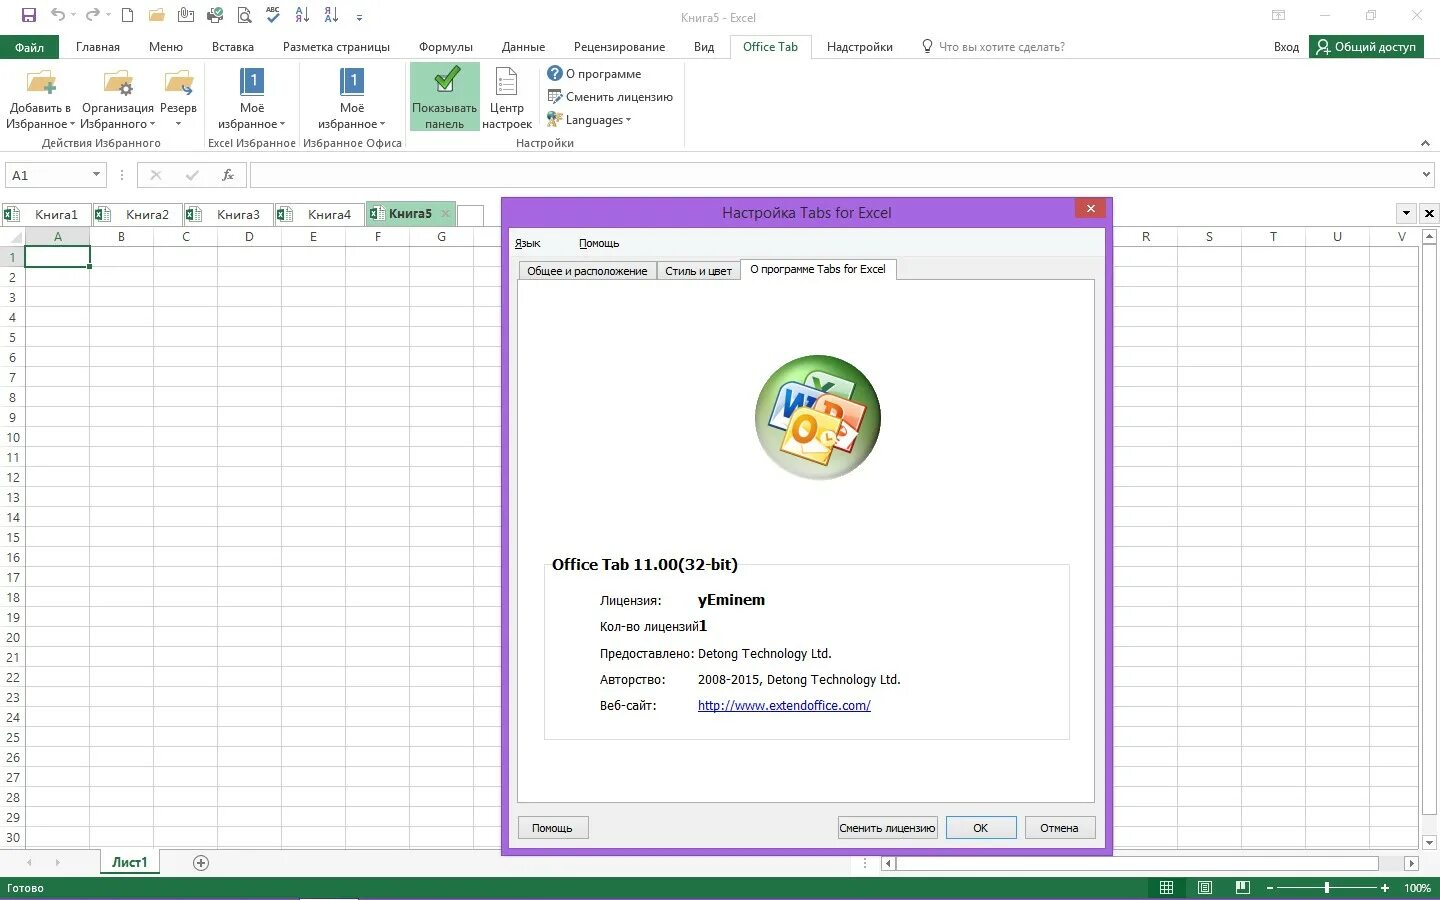Viewport: 1440px width, 900px height.
Task: Switch to Page Break Preview in status bar
Action: tap(1242, 888)
